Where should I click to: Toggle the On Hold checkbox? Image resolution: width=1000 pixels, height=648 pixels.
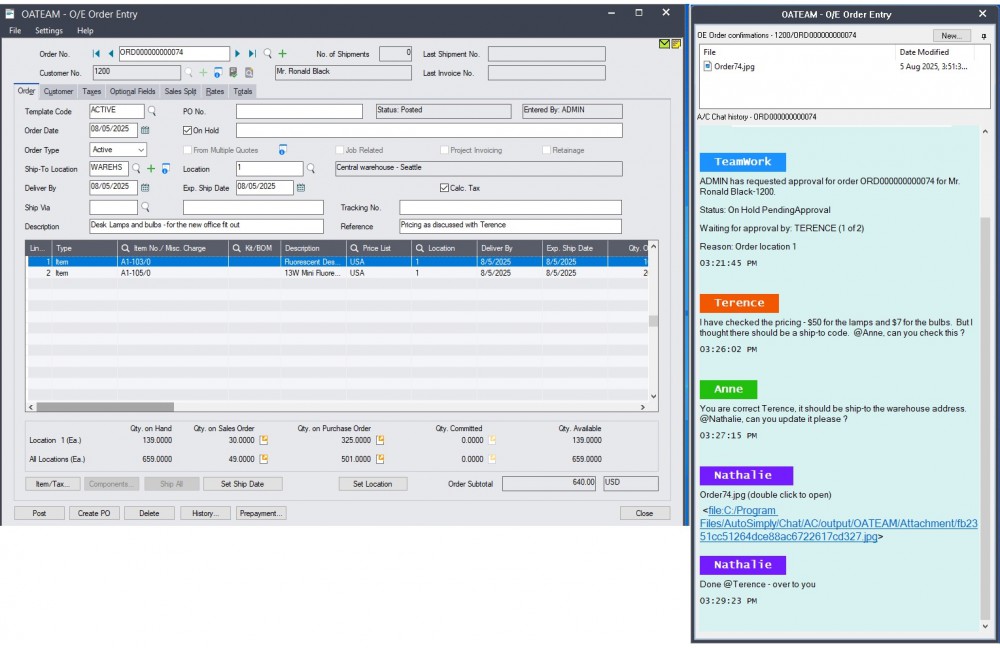click(x=188, y=130)
